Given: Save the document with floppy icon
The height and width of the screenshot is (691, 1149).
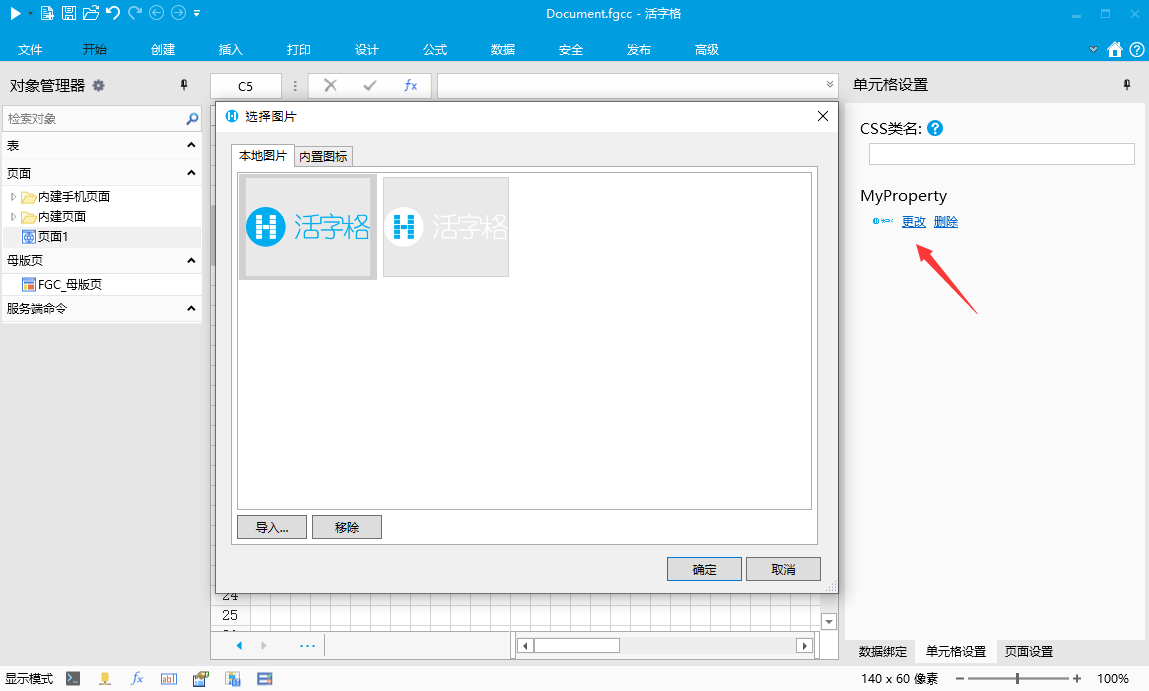Looking at the screenshot, I should 69,13.
